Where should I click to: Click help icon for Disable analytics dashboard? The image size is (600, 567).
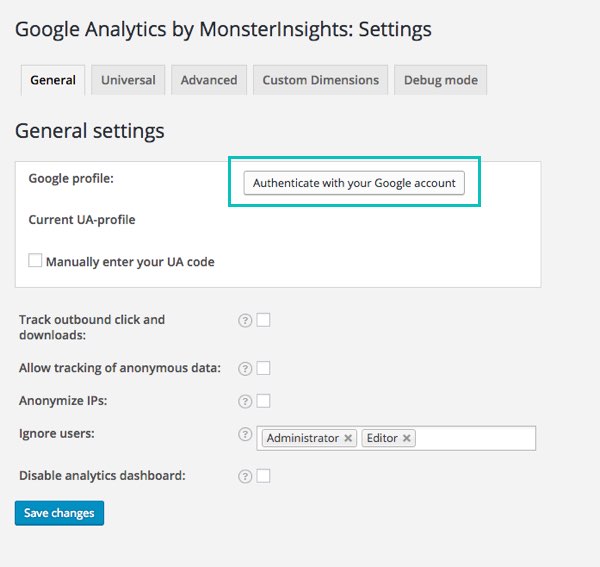click(x=244, y=476)
